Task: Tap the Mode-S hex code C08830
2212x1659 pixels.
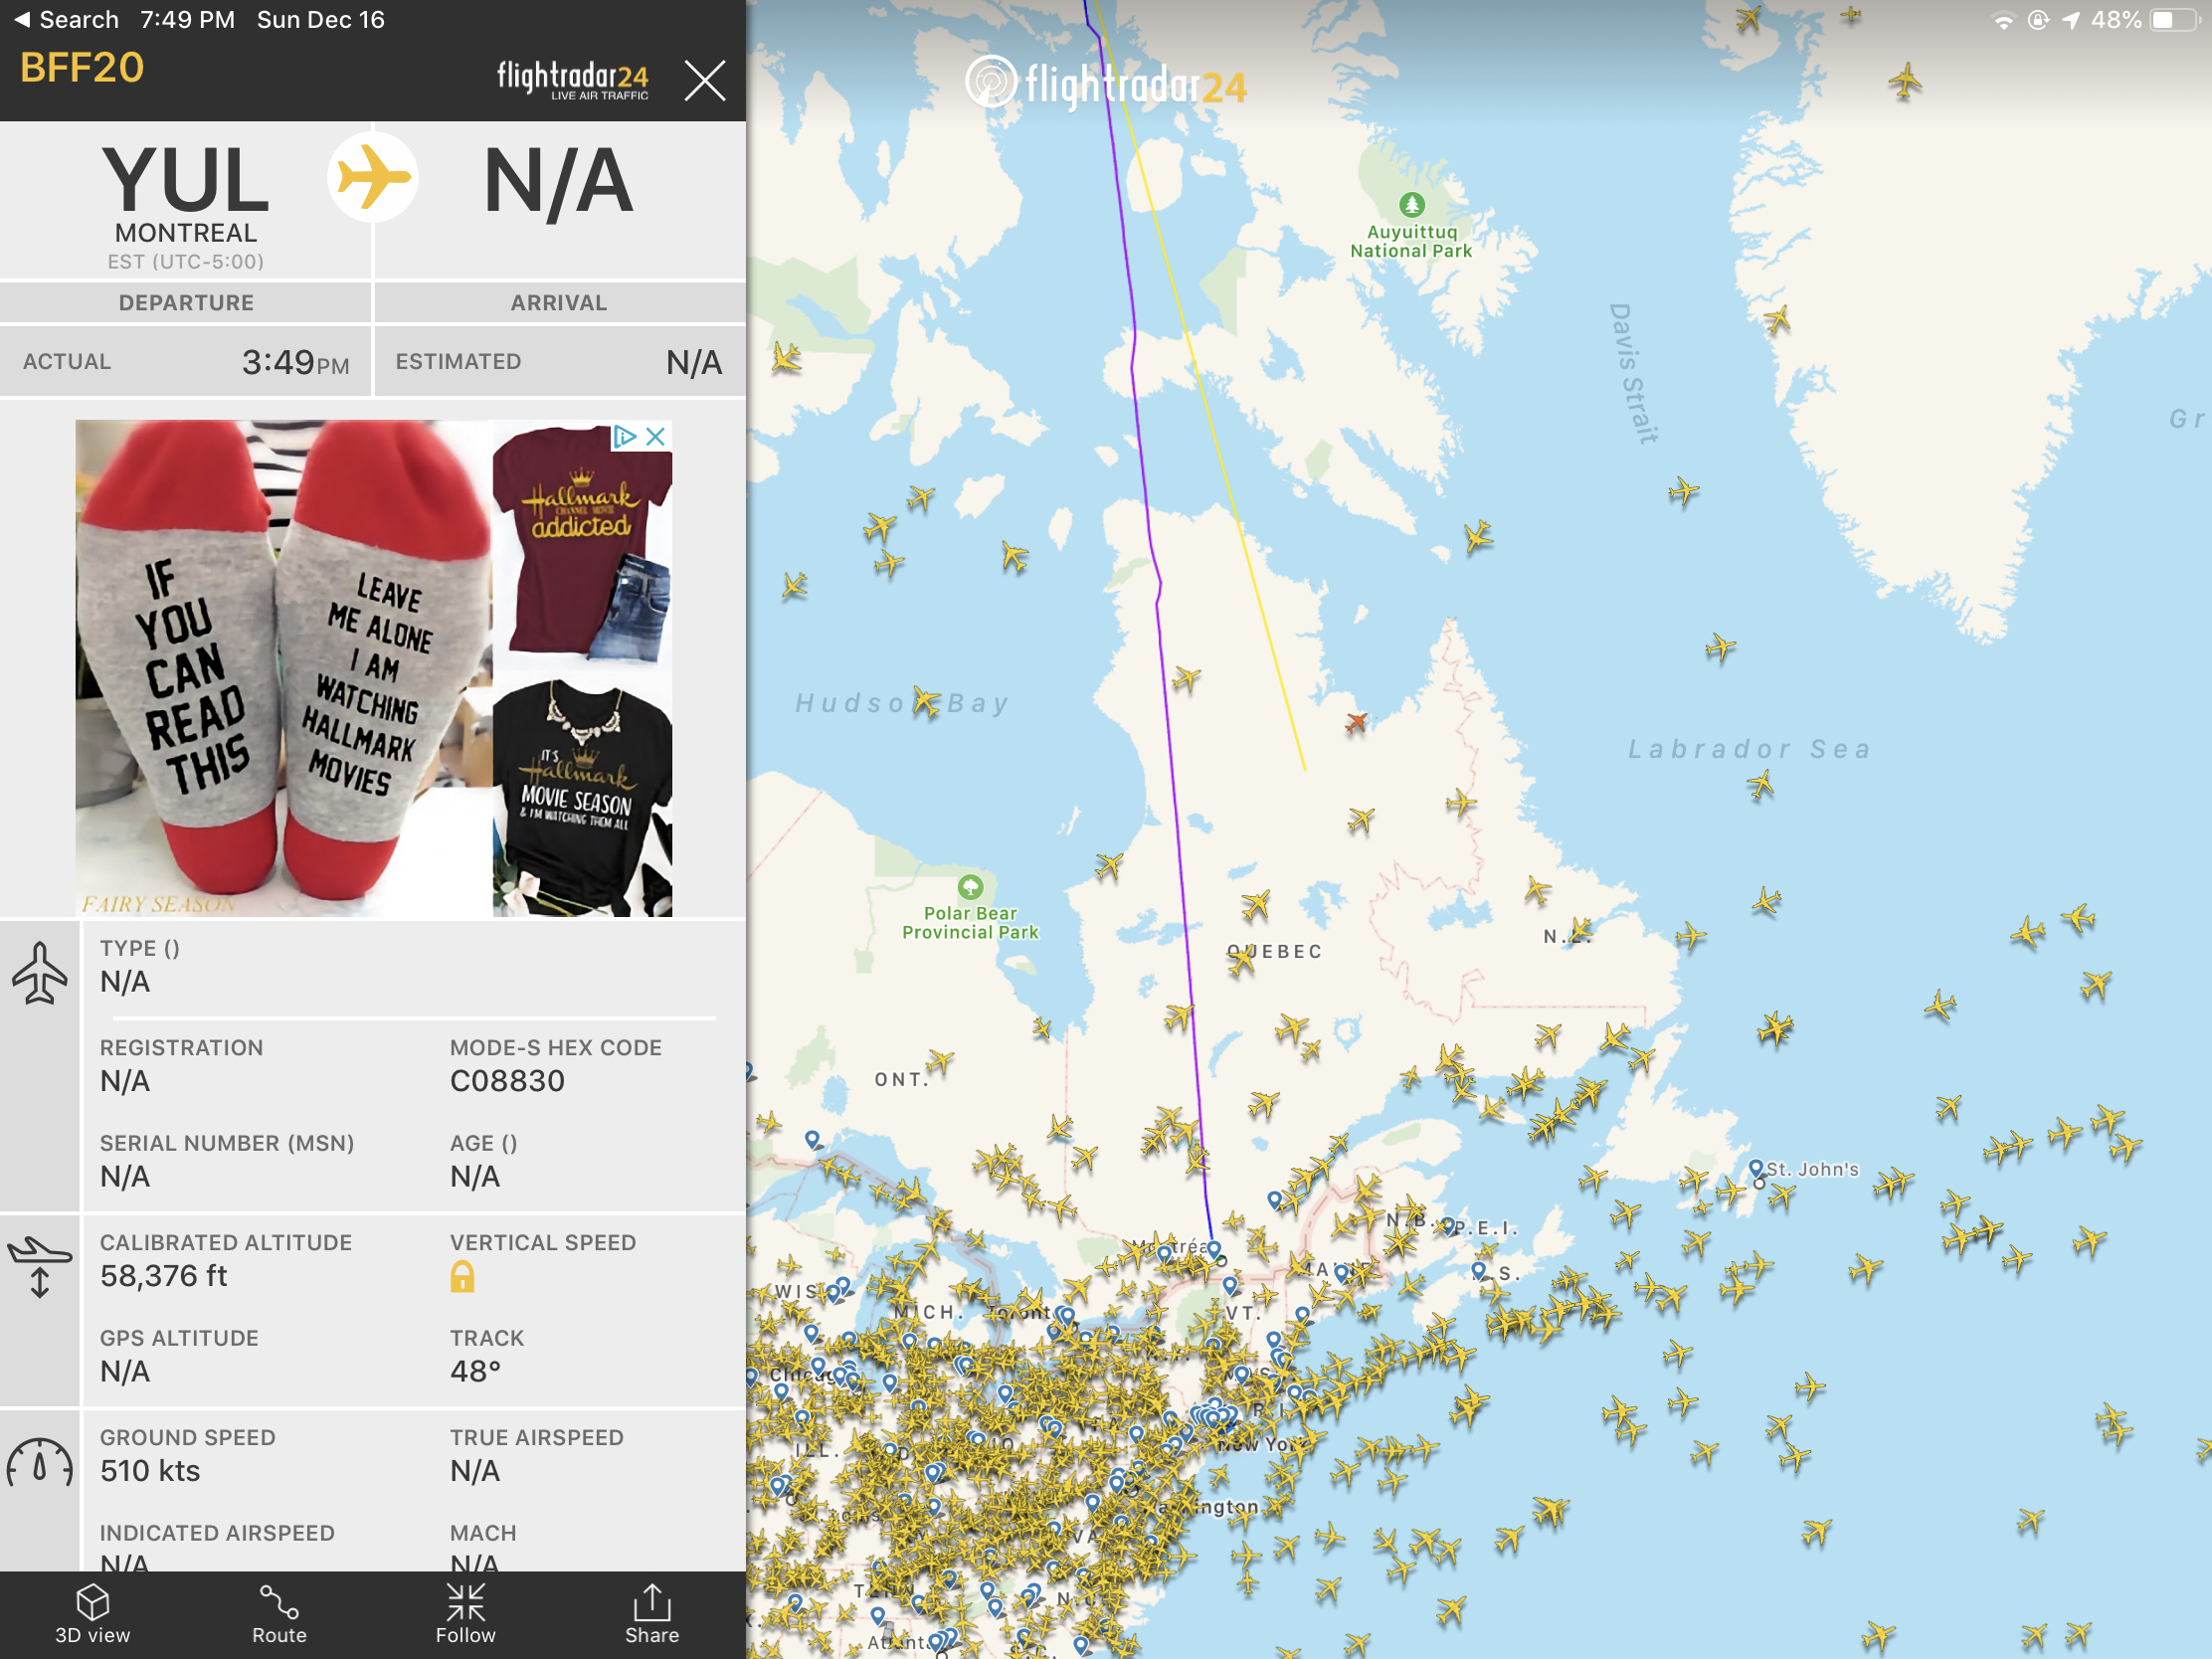Action: 507,1081
